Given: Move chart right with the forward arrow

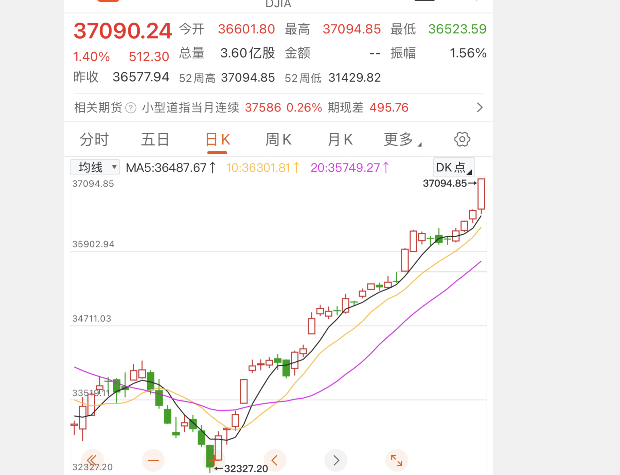Looking at the screenshot, I should tap(336, 460).
